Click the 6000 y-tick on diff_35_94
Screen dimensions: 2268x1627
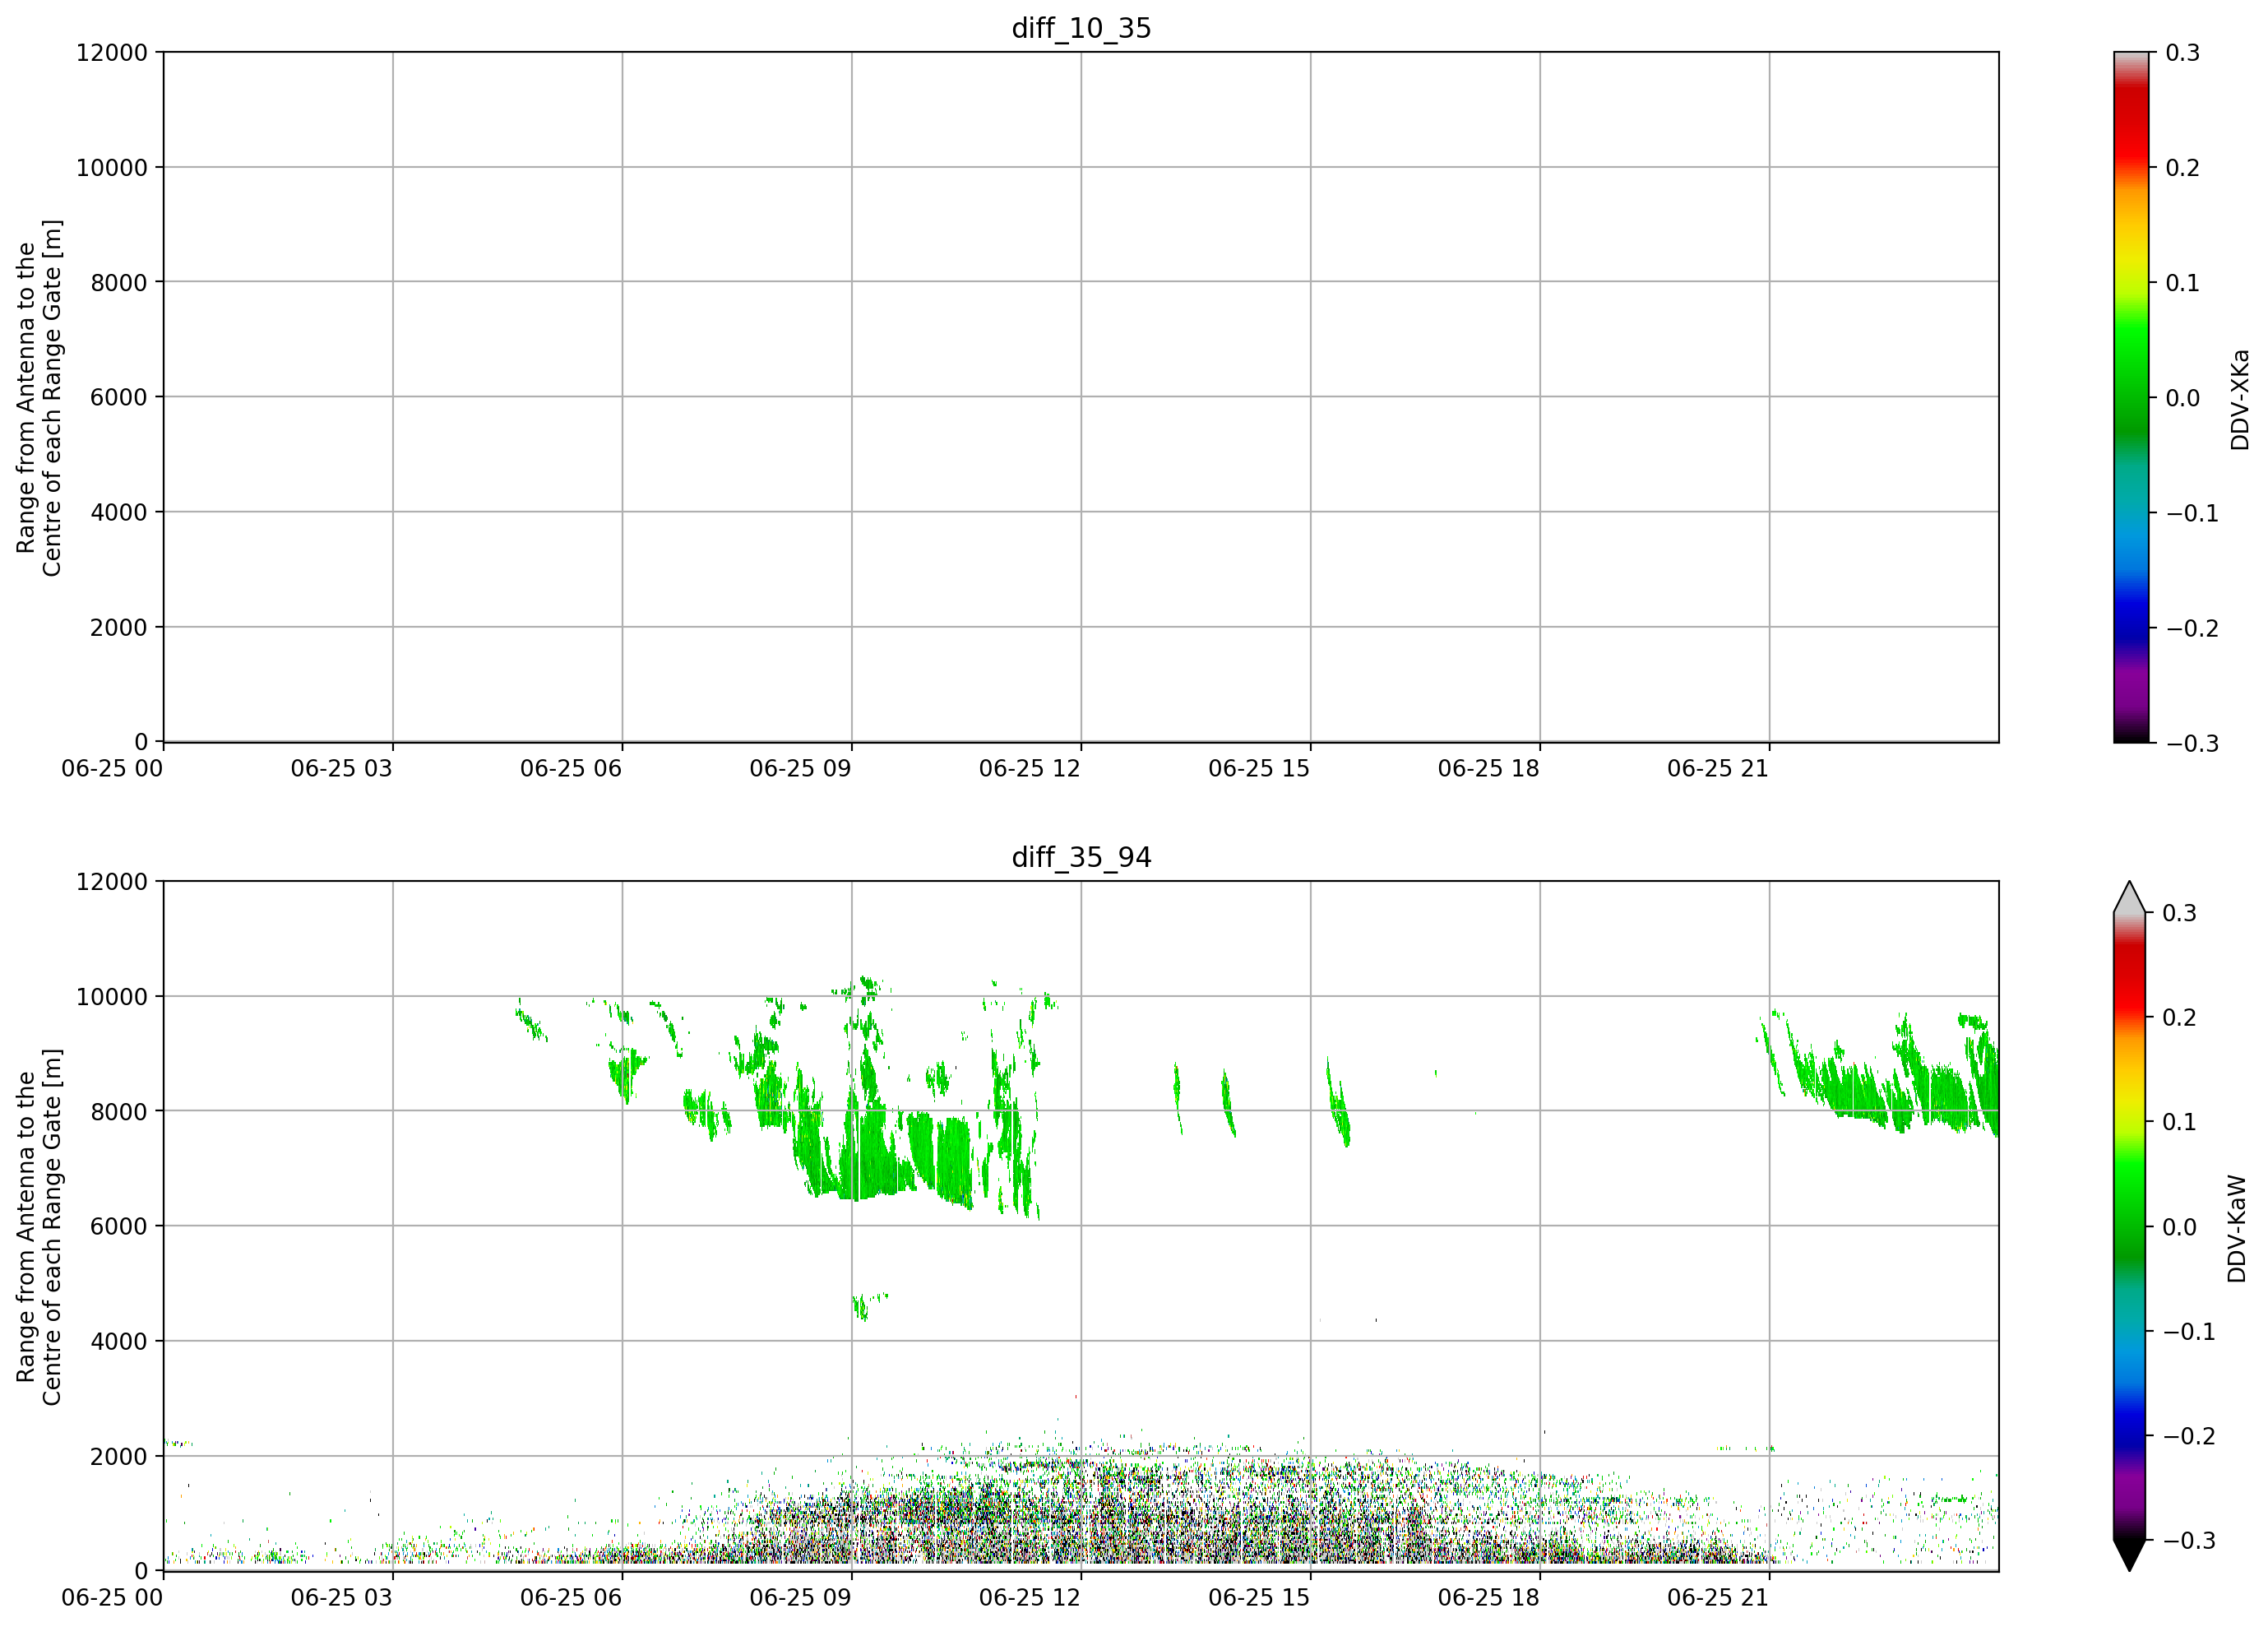[119, 1226]
